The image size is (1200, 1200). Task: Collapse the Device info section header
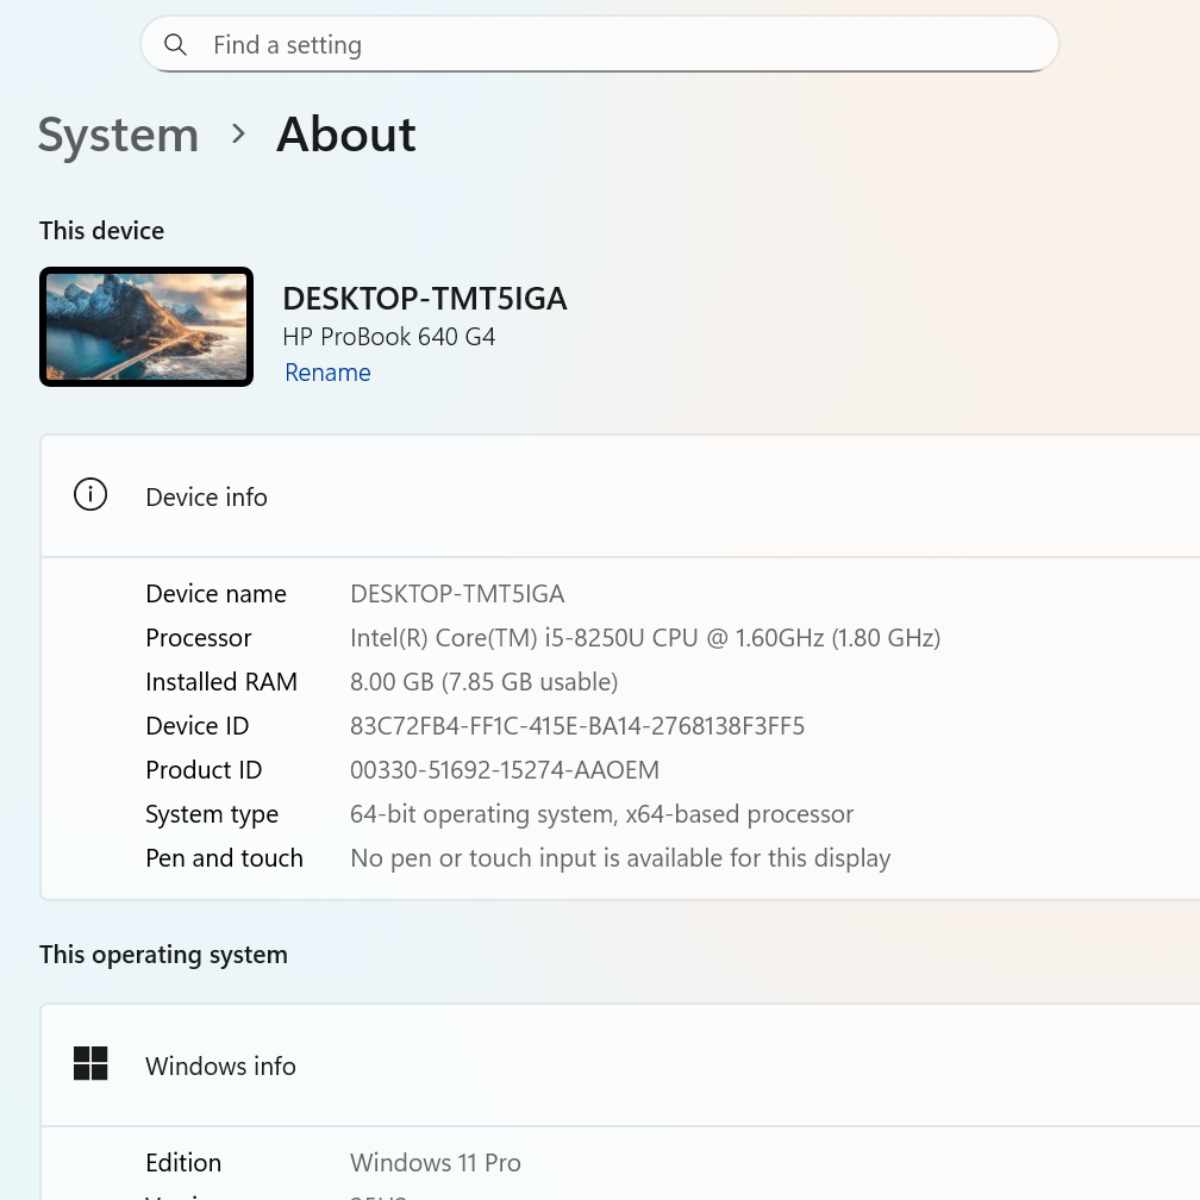coord(620,496)
